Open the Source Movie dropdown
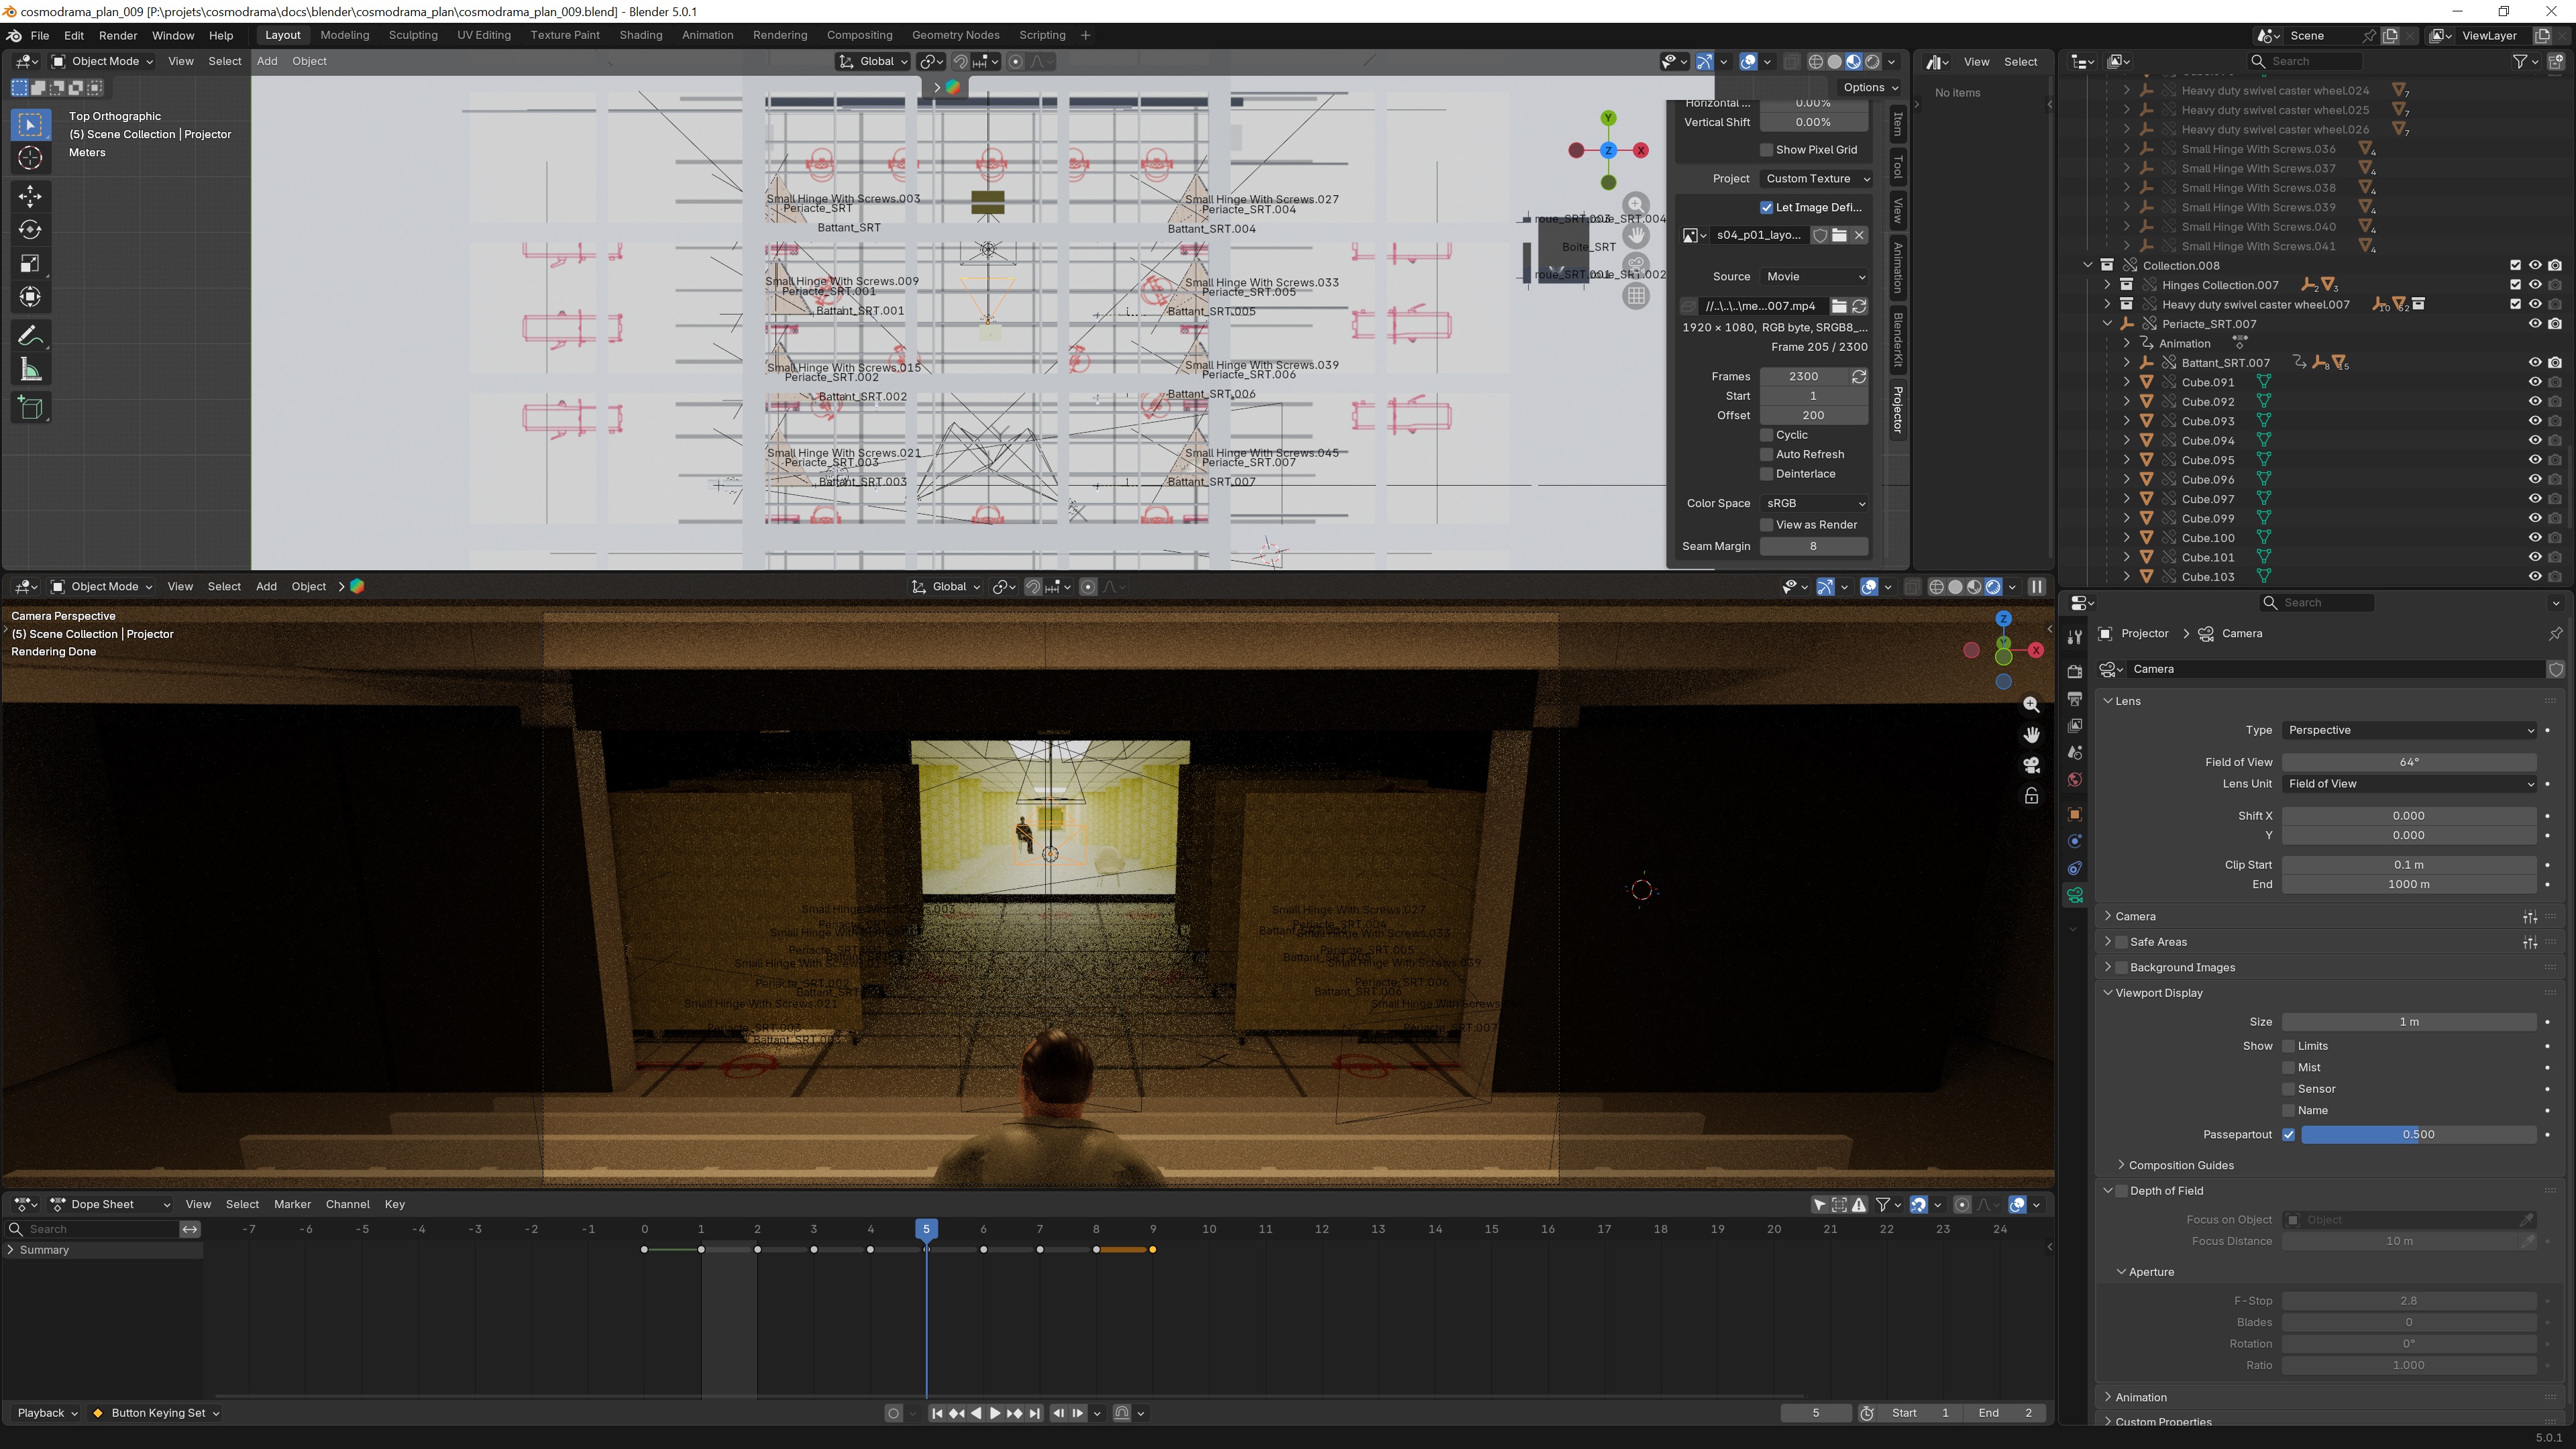Screen dimensions: 2576x1449 (1814, 276)
